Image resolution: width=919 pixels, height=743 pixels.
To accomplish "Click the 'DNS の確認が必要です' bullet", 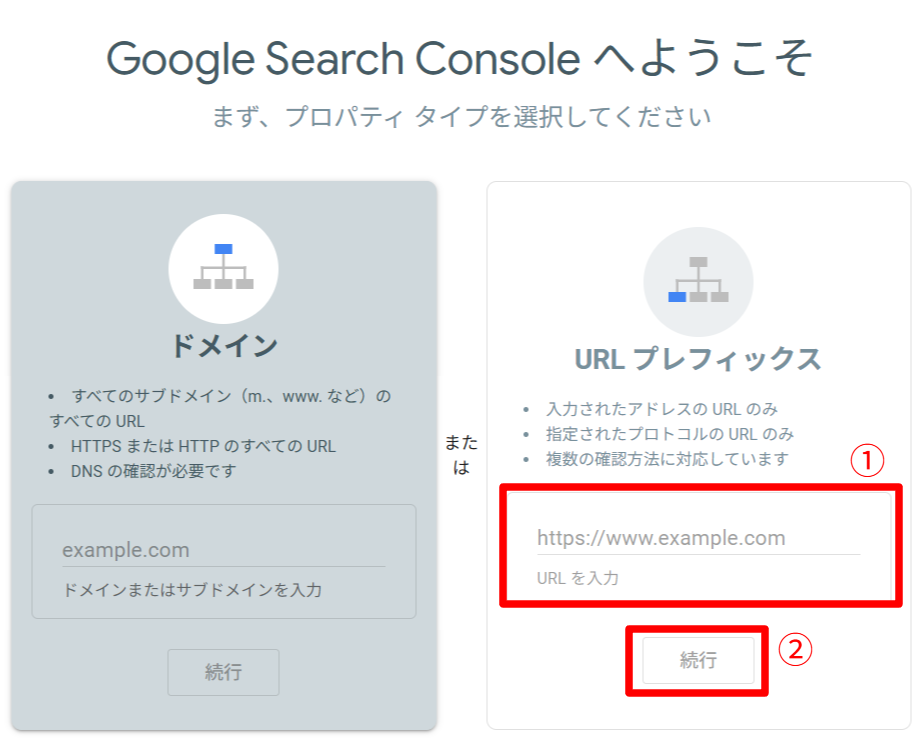I will (x=153, y=471).
